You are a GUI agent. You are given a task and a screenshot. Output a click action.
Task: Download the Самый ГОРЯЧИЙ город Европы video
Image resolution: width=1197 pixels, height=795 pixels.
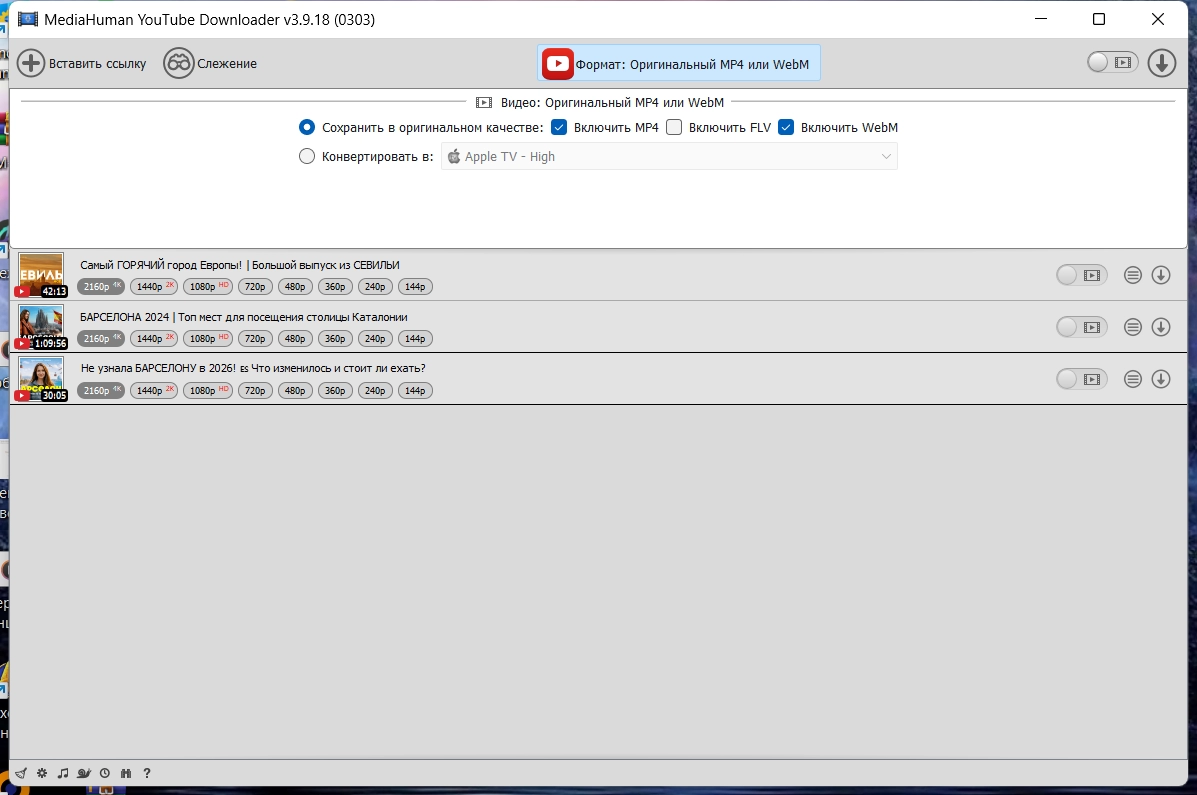tap(1161, 275)
